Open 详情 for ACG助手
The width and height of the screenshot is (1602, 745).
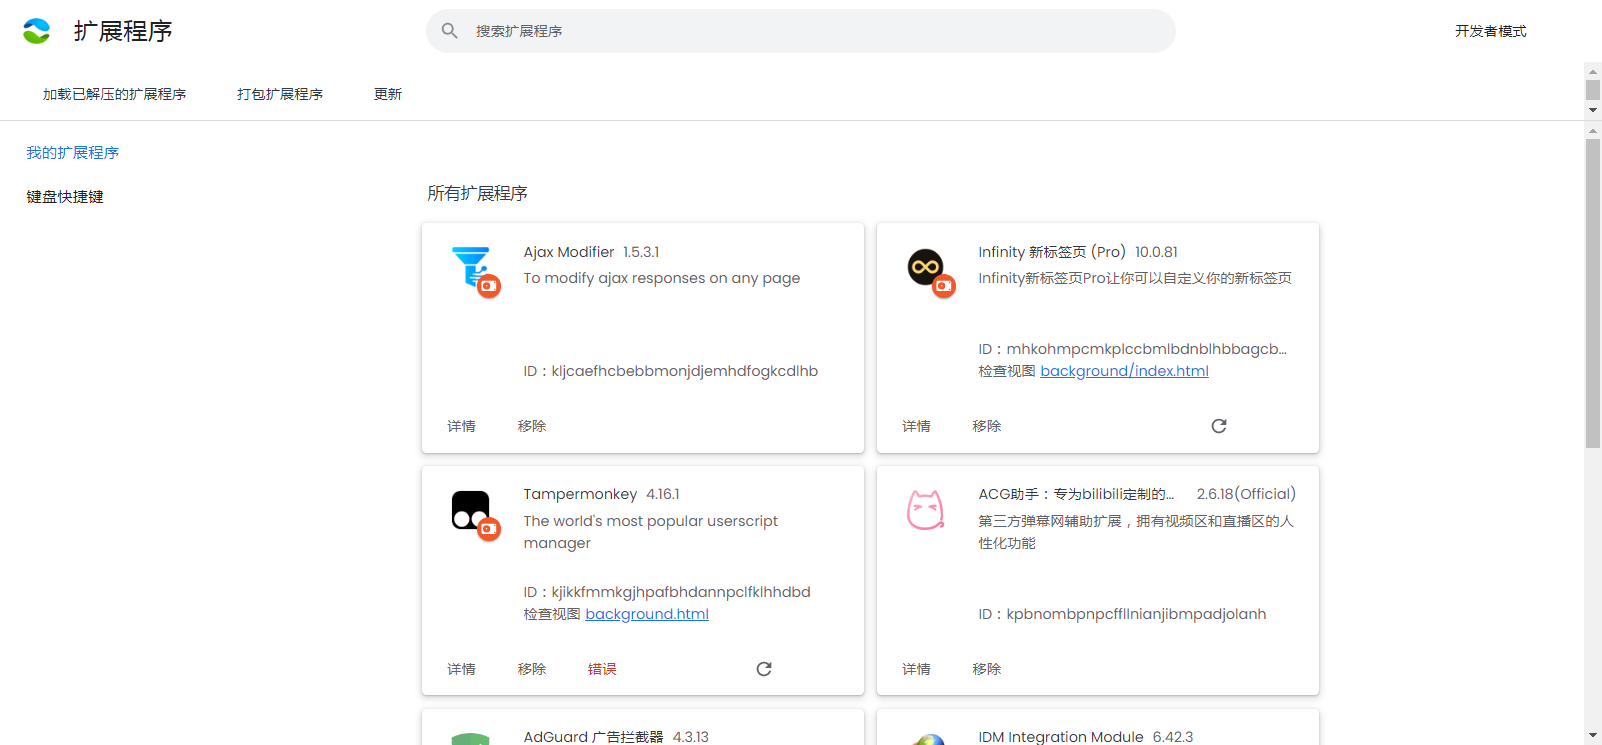[916, 669]
